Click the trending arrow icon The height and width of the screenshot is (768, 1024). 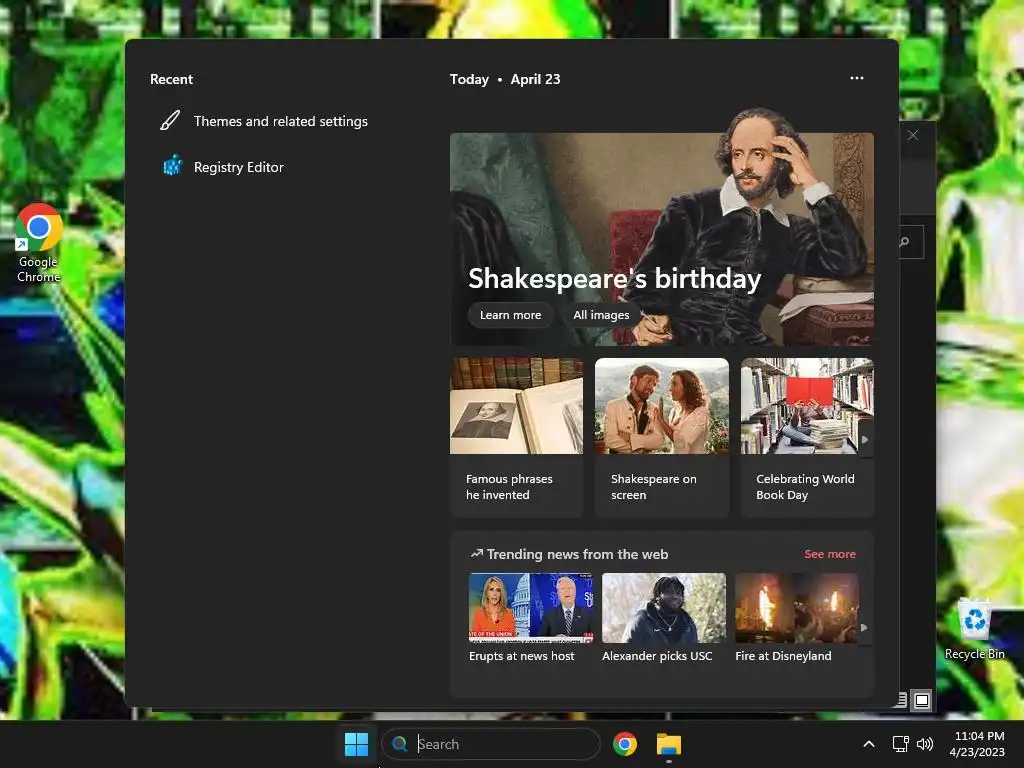coord(477,554)
